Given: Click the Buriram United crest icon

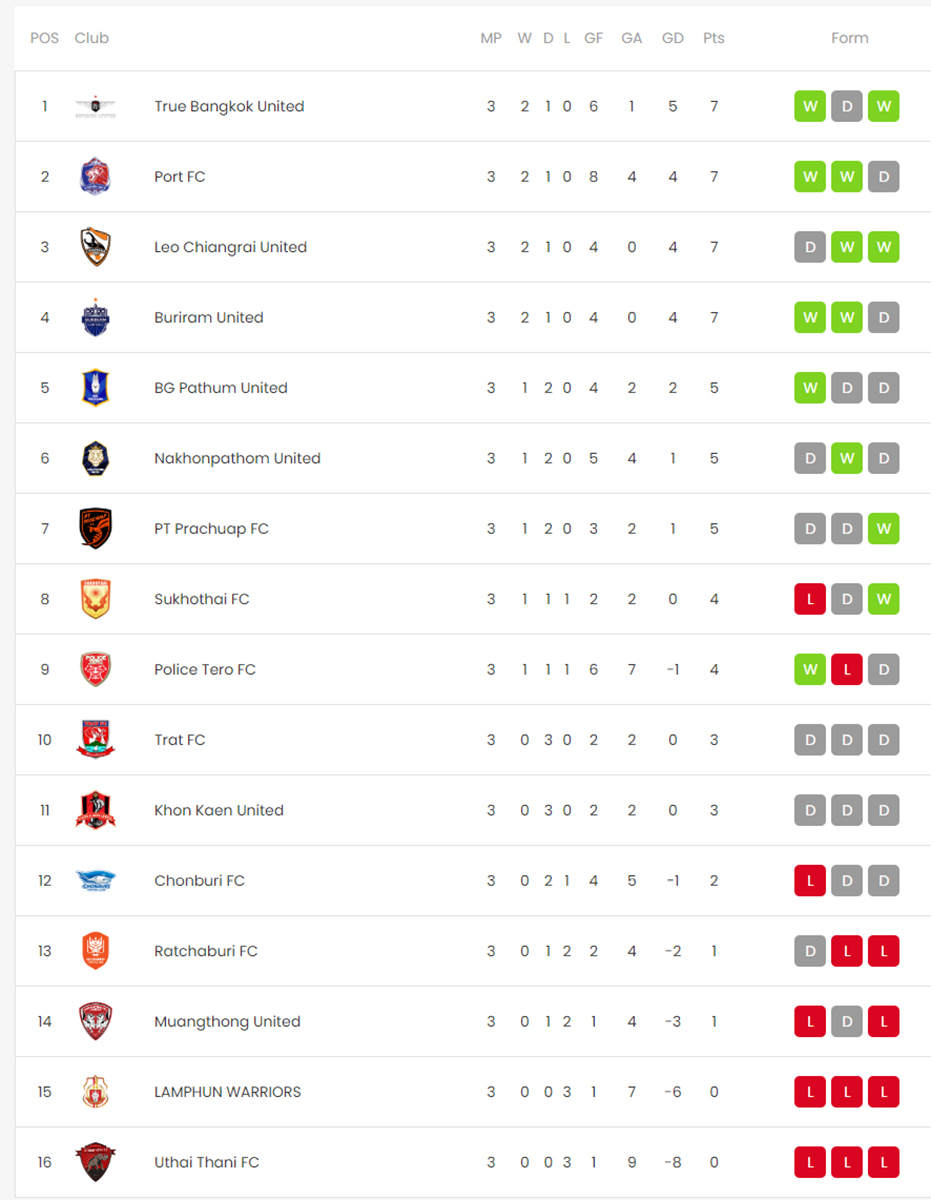Looking at the screenshot, I should [95, 318].
